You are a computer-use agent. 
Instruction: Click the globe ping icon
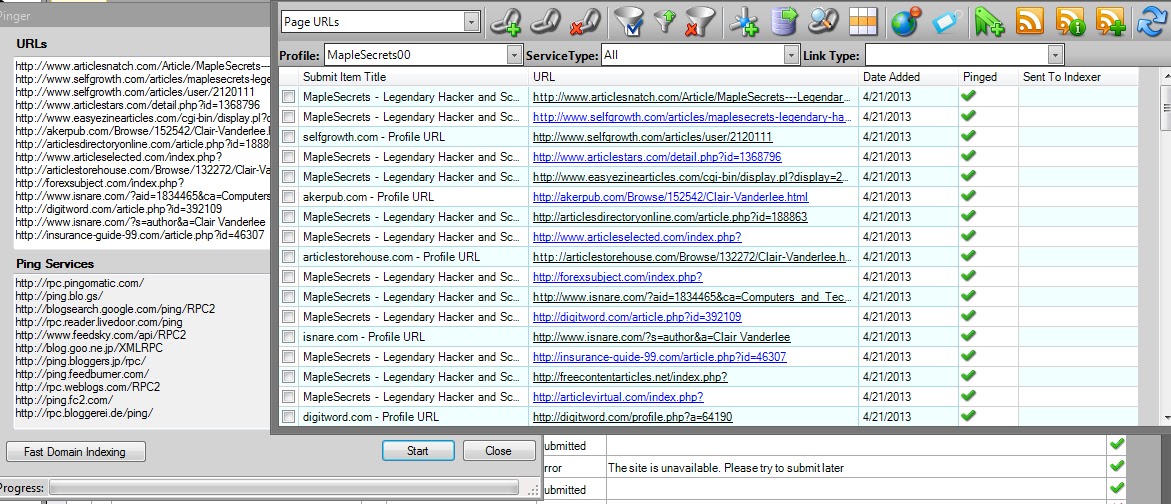point(906,22)
